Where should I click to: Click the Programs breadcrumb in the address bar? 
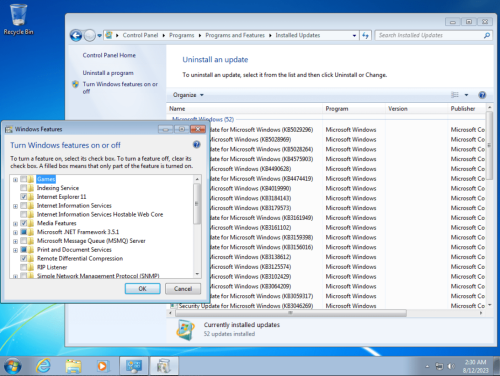tap(182, 35)
